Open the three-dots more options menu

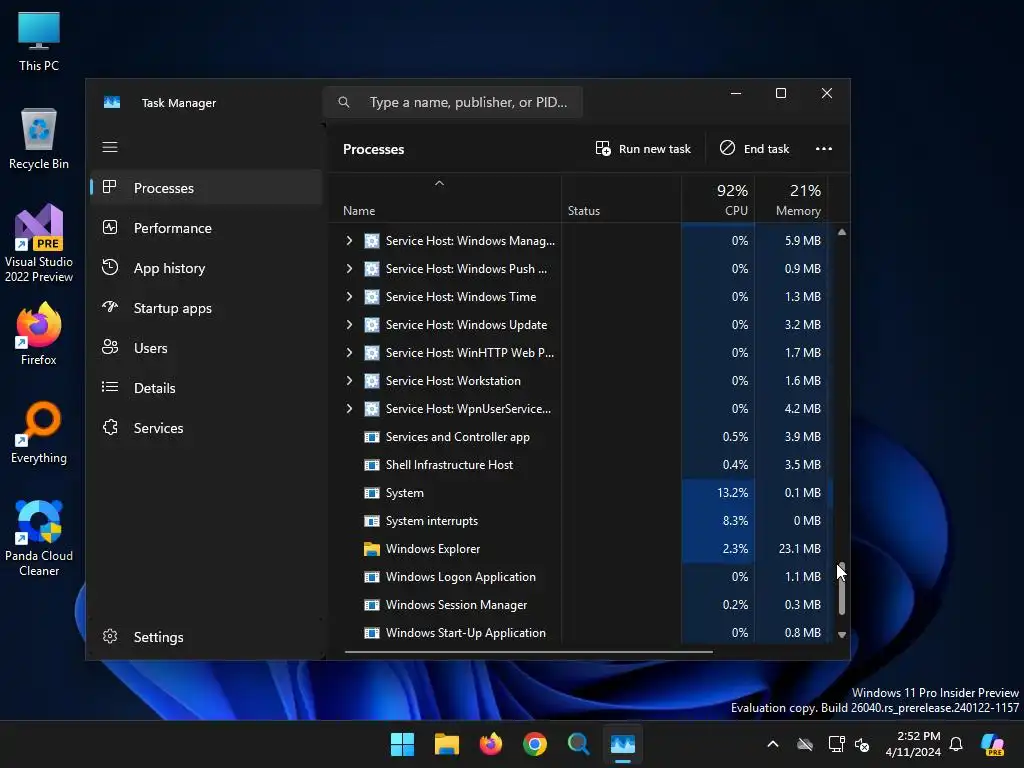coord(824,149)
